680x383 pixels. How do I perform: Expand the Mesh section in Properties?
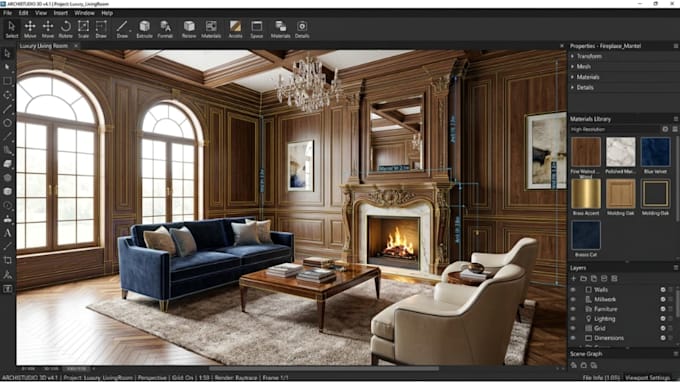point(573,66)
